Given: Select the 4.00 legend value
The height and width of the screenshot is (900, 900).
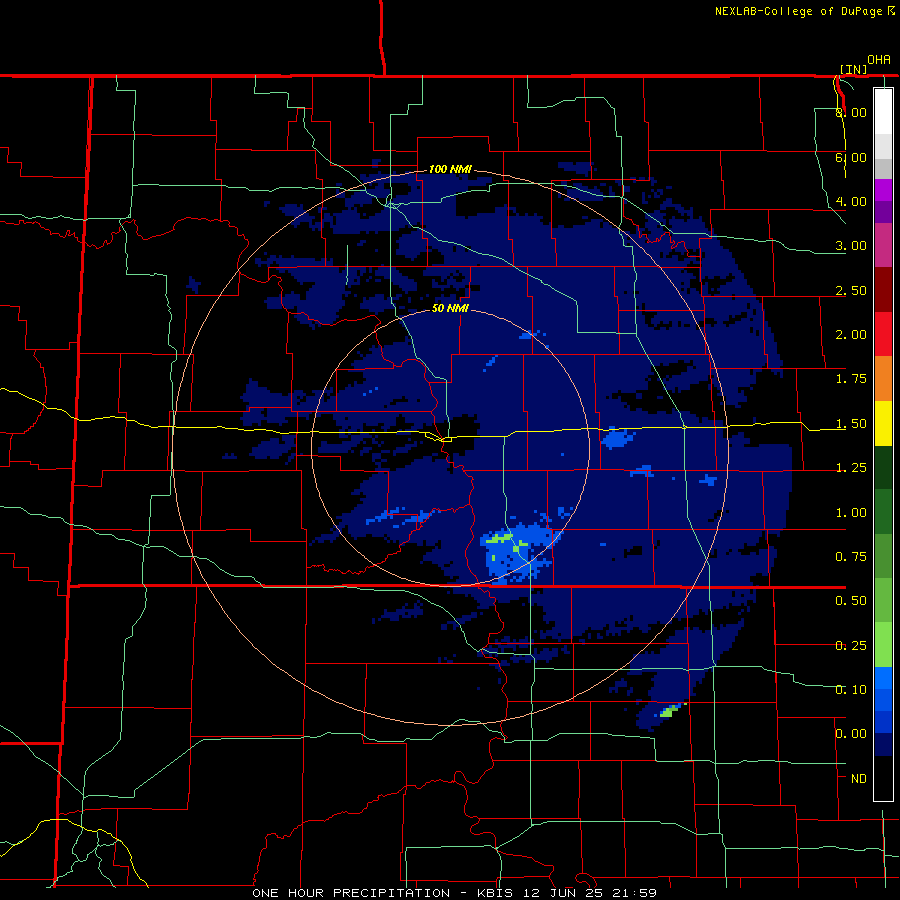Looking at the screenshot, I should (851, 201).
